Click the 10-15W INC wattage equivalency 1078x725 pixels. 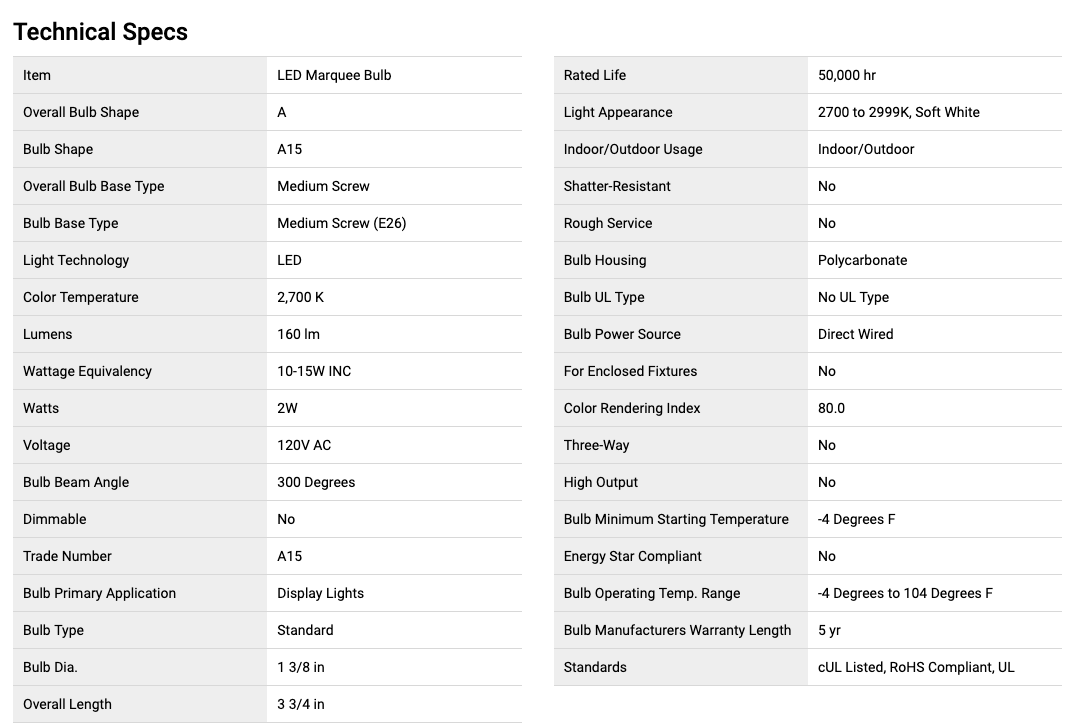click(x=314, y=371)
